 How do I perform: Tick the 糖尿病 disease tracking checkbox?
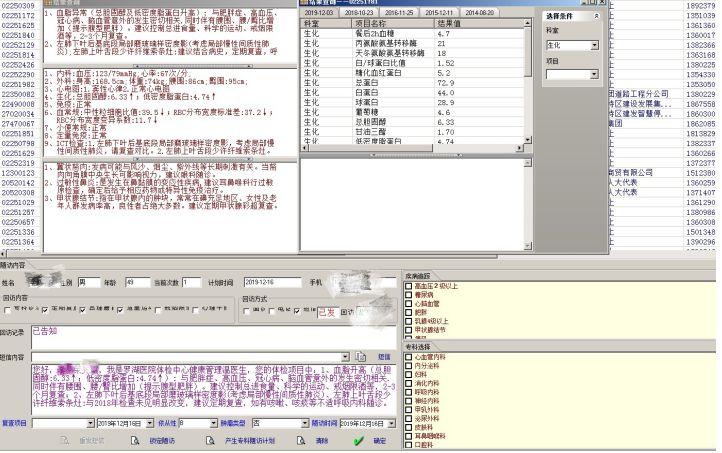[x=409, y=294]
